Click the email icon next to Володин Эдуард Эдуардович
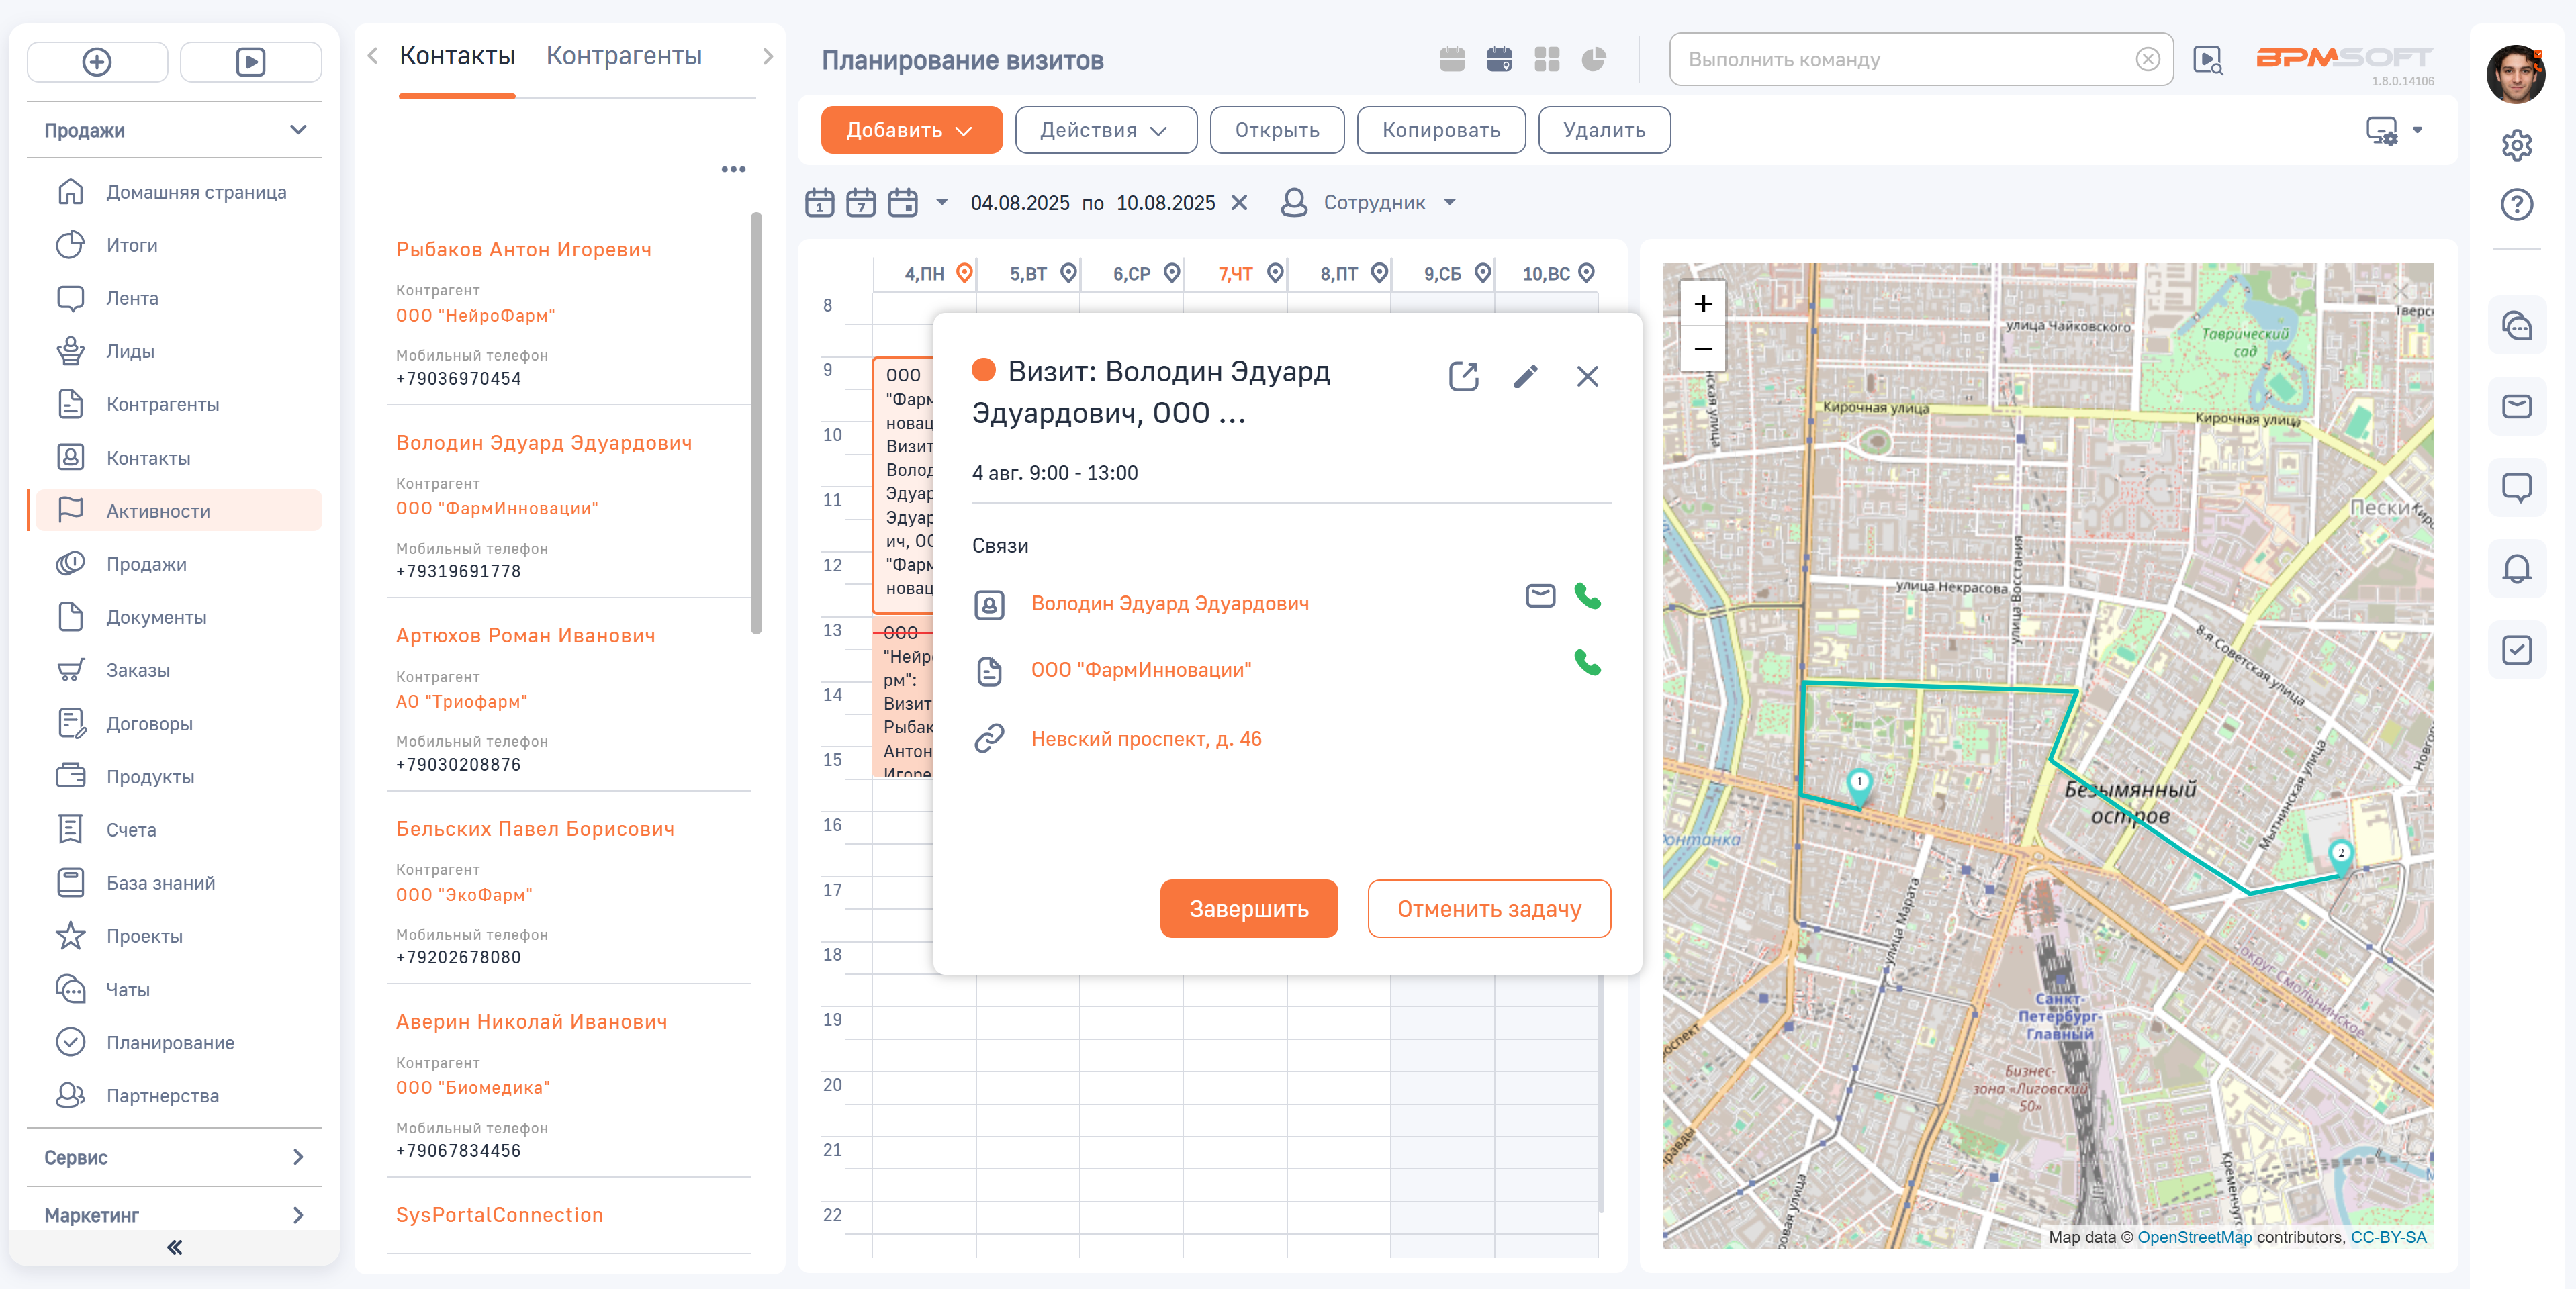 coord(1540,596)
